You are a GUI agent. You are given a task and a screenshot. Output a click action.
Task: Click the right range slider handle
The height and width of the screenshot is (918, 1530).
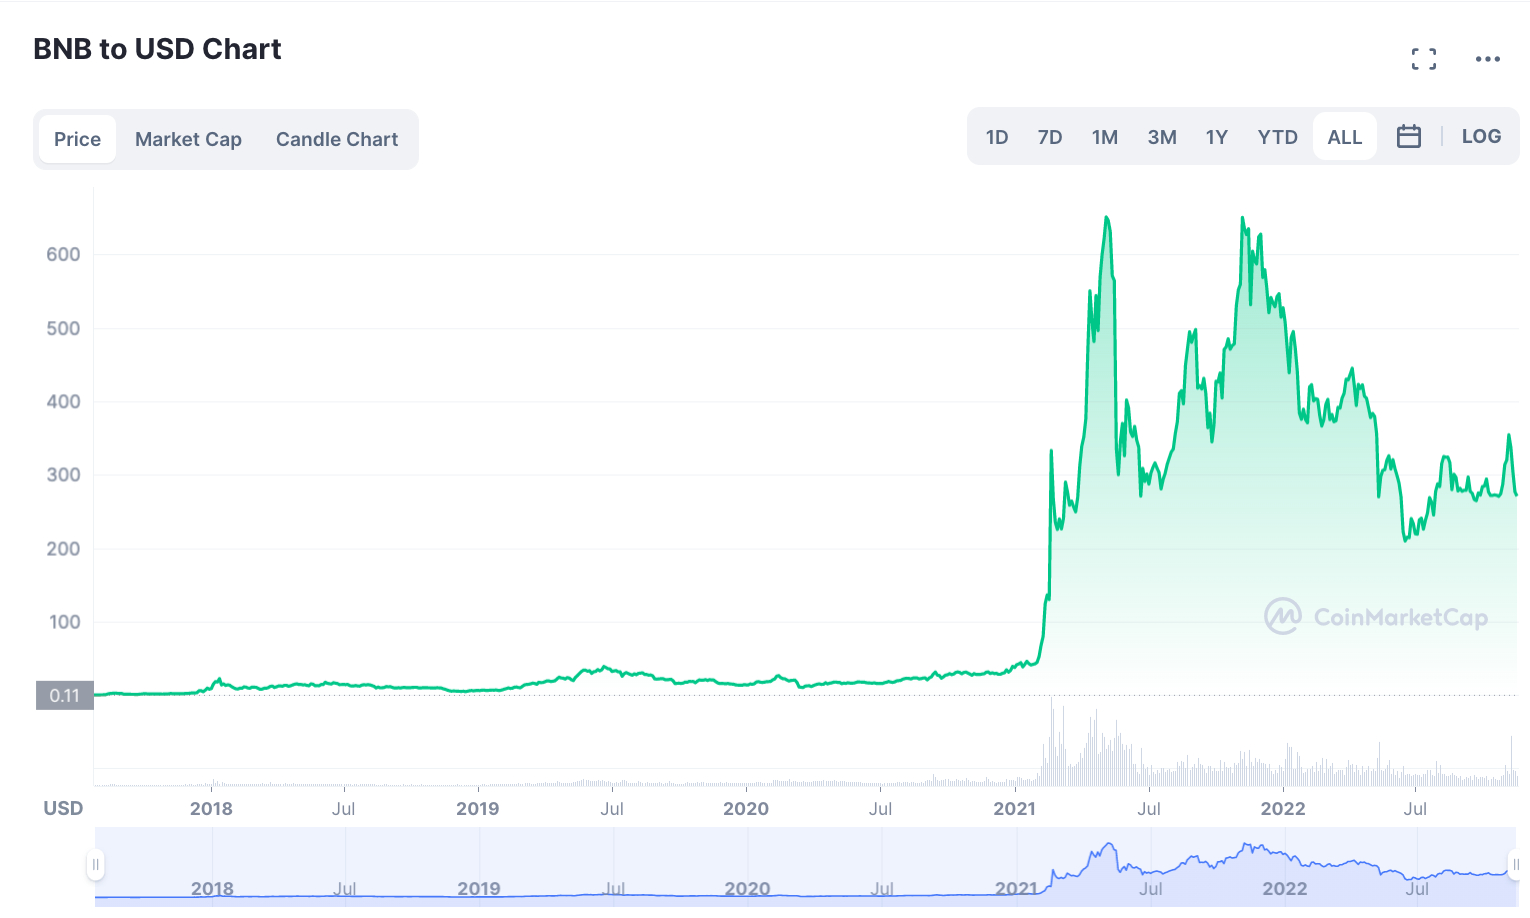[1516, 865]
